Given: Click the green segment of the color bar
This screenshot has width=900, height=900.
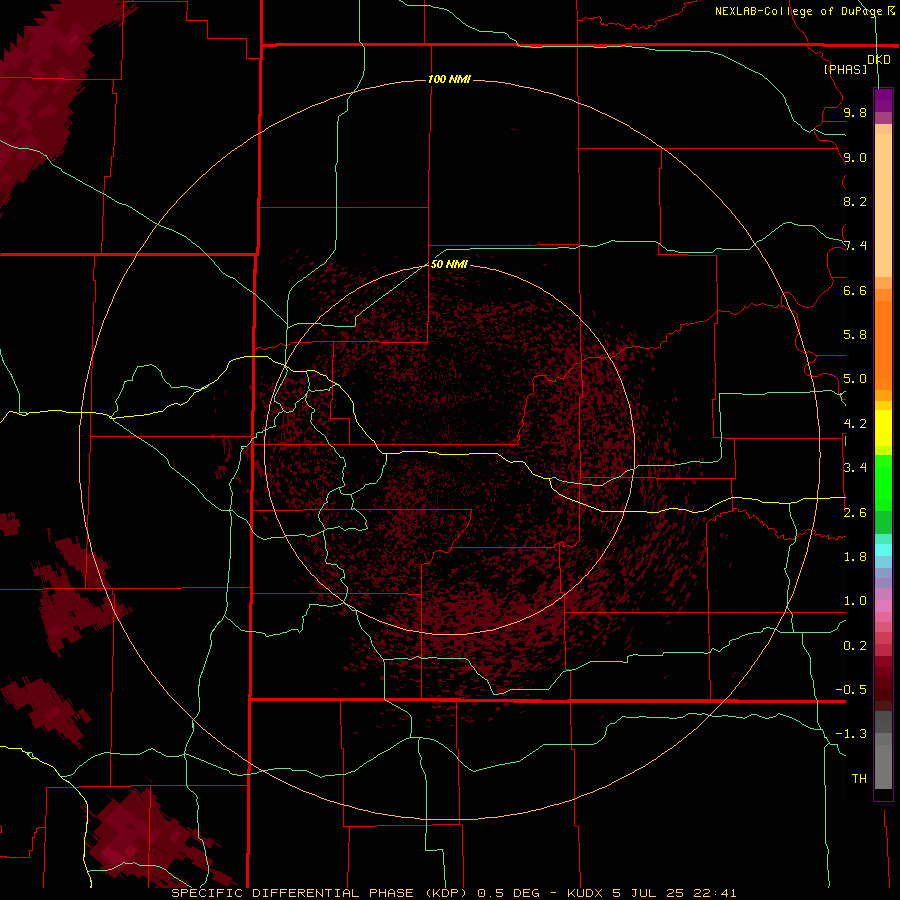Looking at the screenshot, I should 883,483.
